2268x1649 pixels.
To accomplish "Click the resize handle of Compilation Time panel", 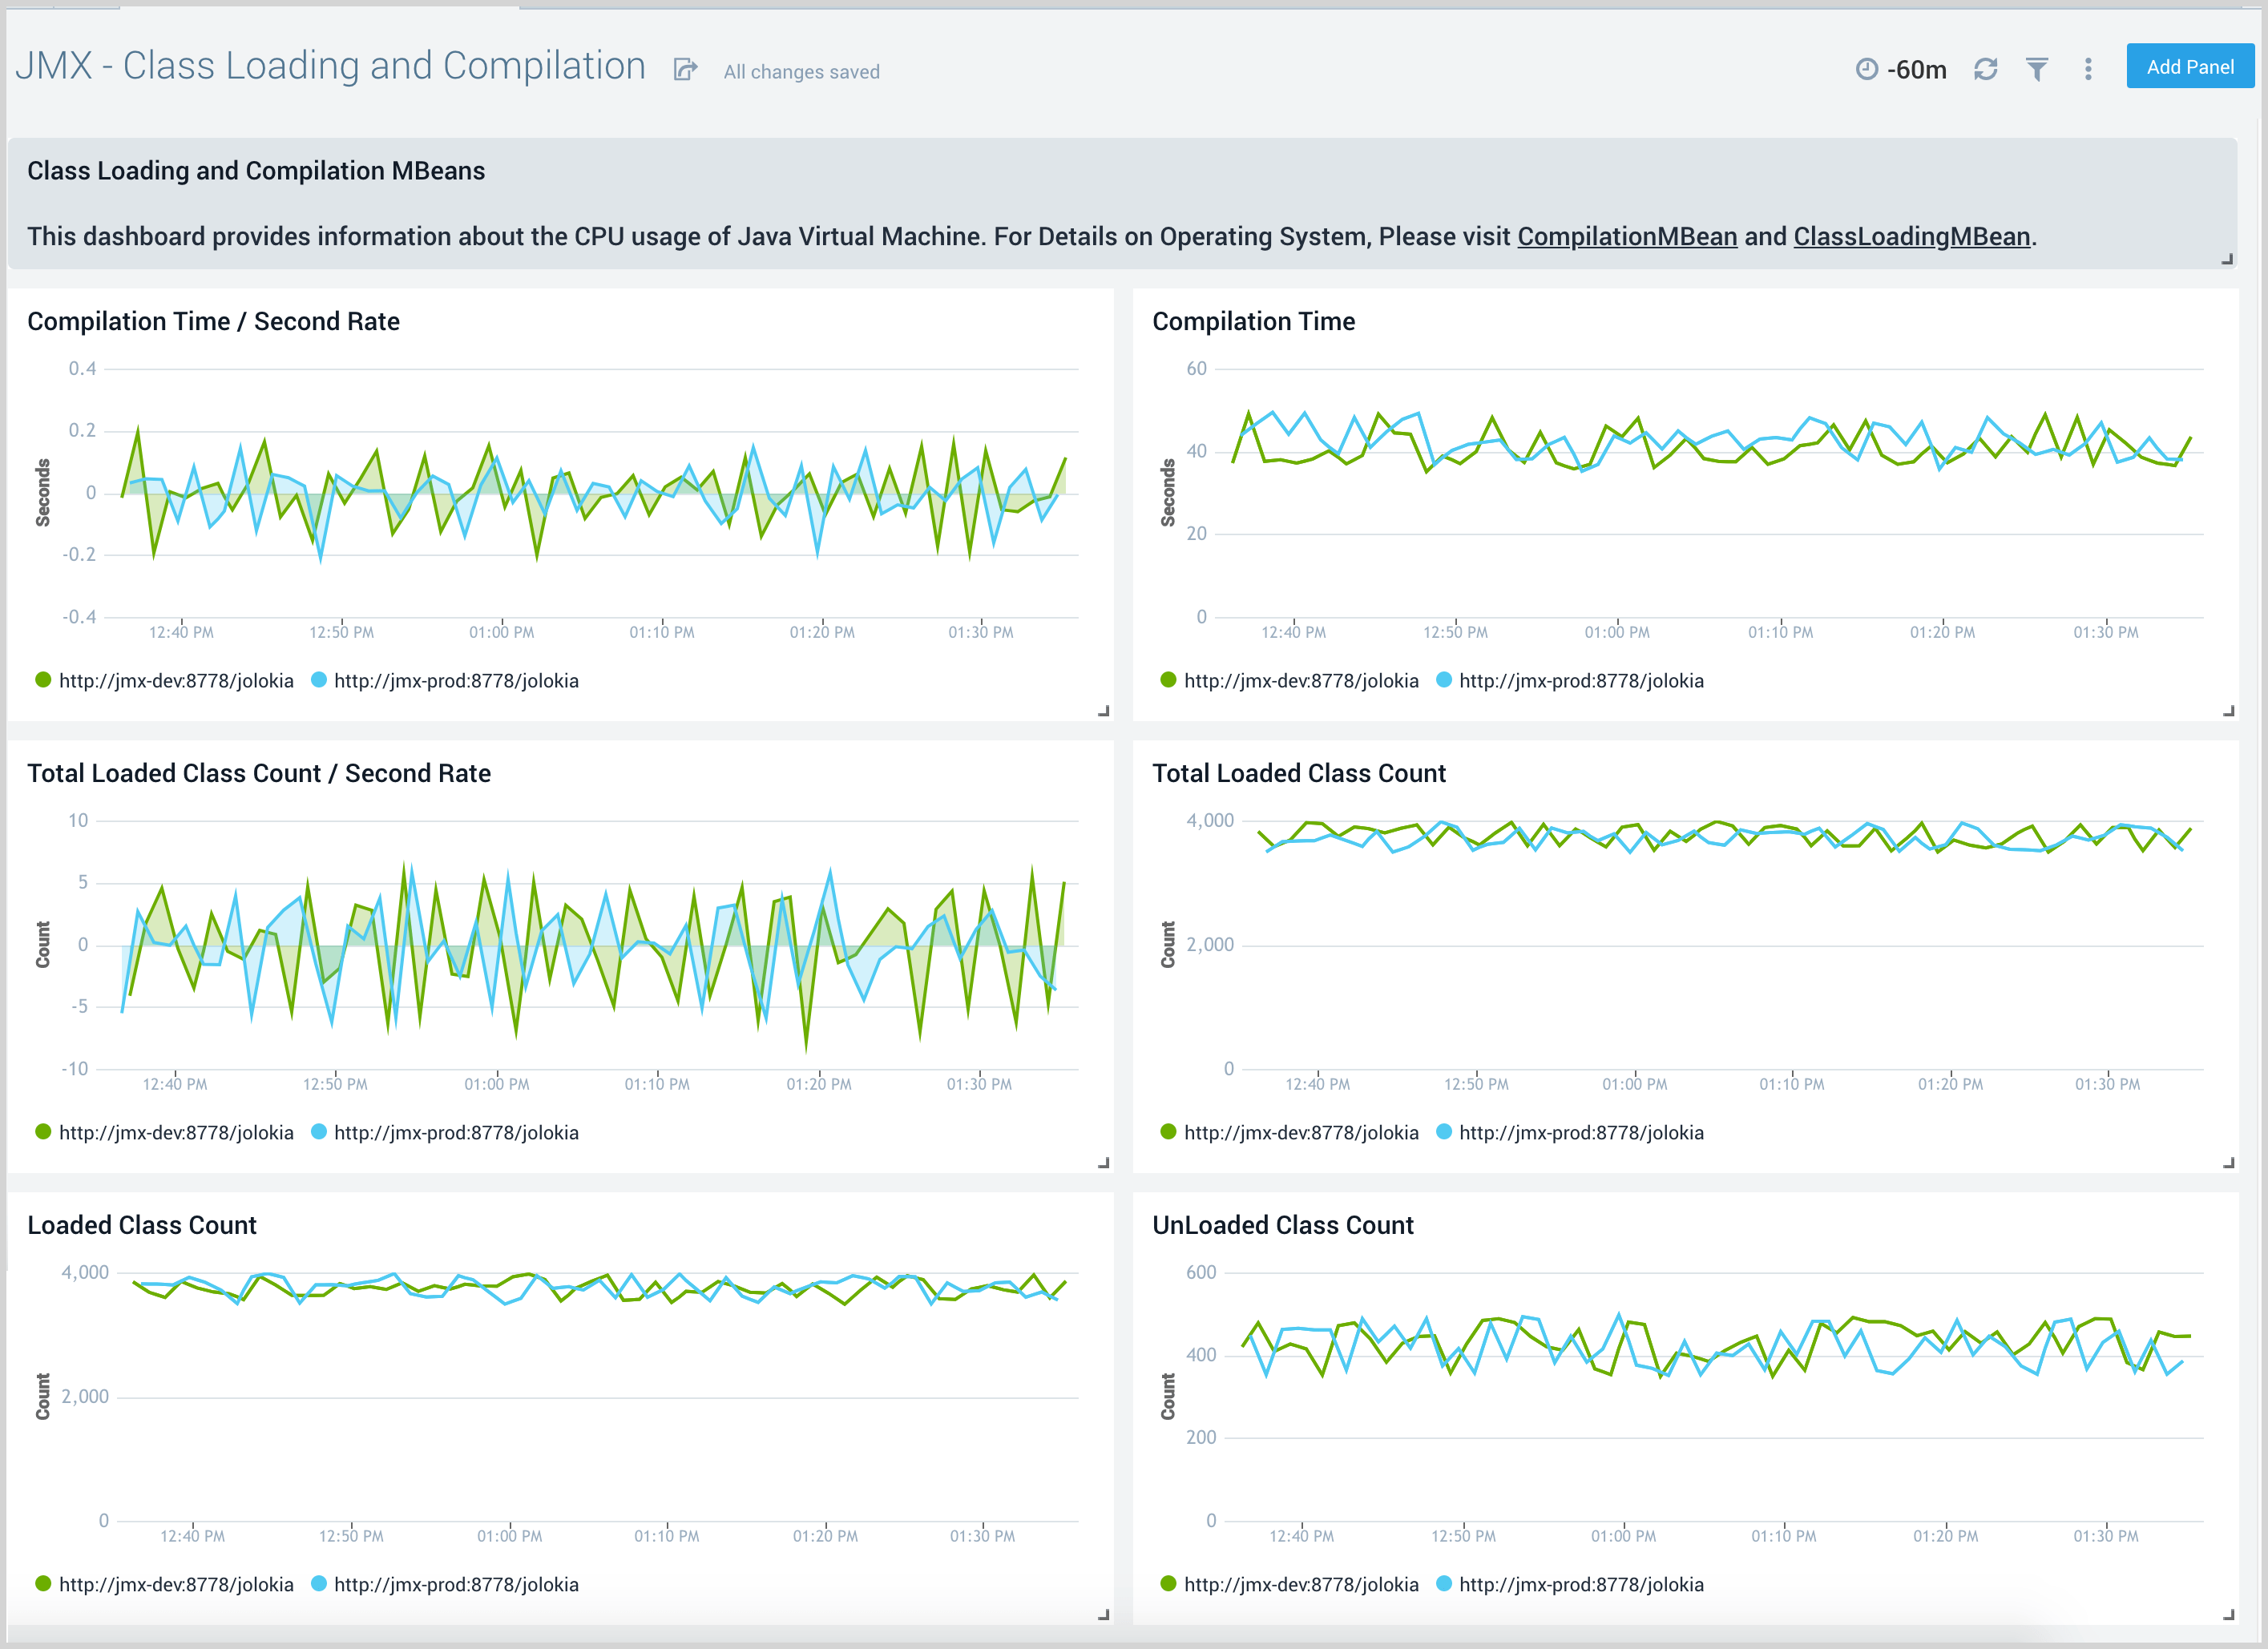I will (2230, 710).
